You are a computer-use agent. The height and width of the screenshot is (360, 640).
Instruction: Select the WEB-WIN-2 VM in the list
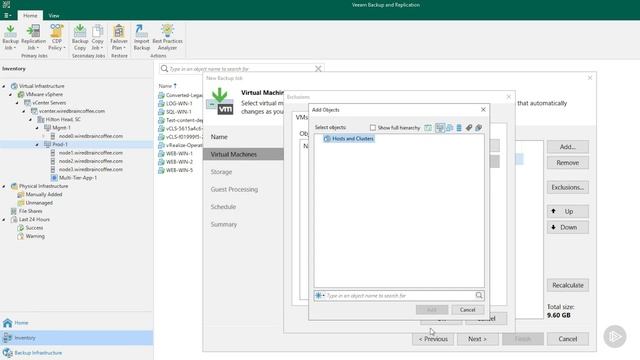coord(179,162)
